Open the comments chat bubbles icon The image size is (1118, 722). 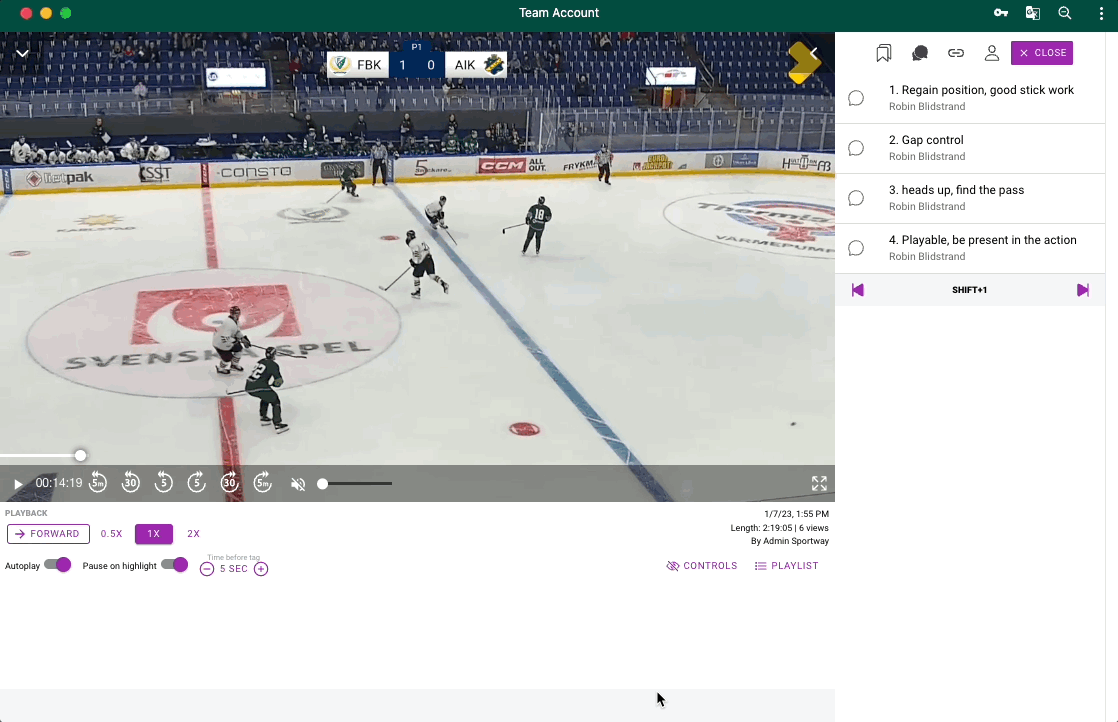point(920,53)
